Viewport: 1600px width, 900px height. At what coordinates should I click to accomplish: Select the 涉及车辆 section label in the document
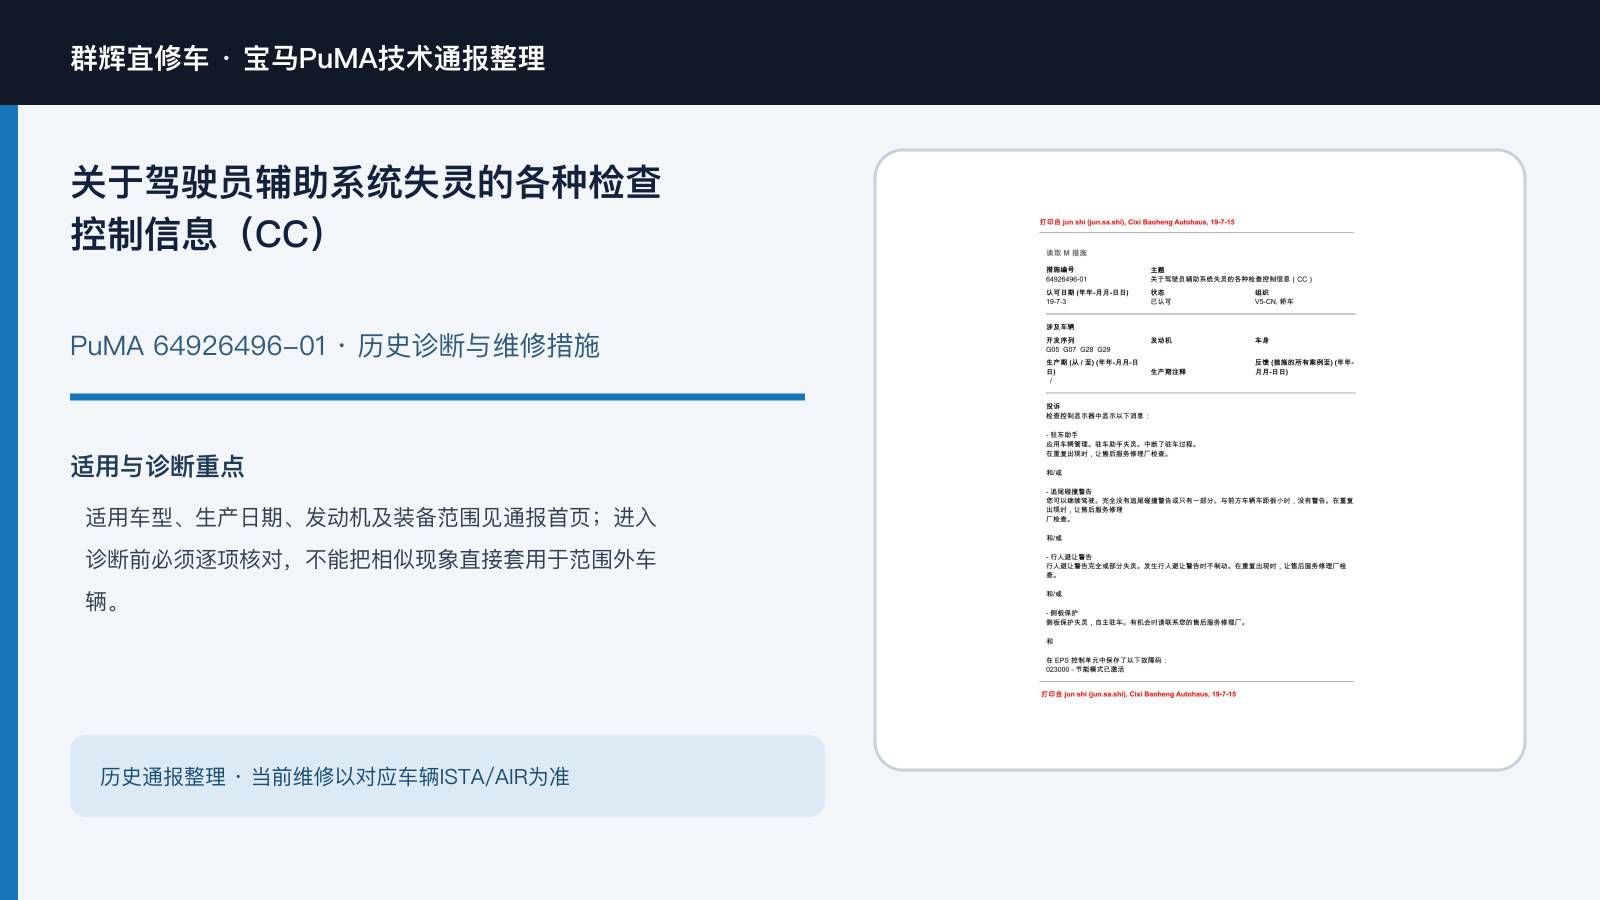click(1060, 327)
